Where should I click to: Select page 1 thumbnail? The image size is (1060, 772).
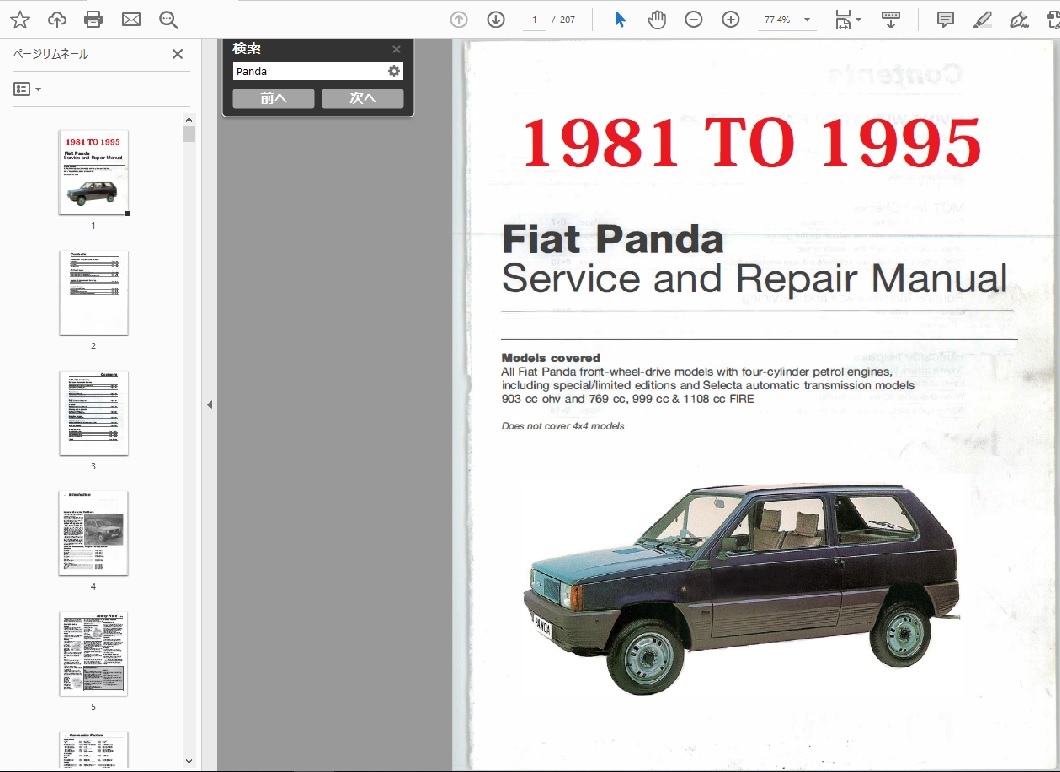click(x=93, y=173)
